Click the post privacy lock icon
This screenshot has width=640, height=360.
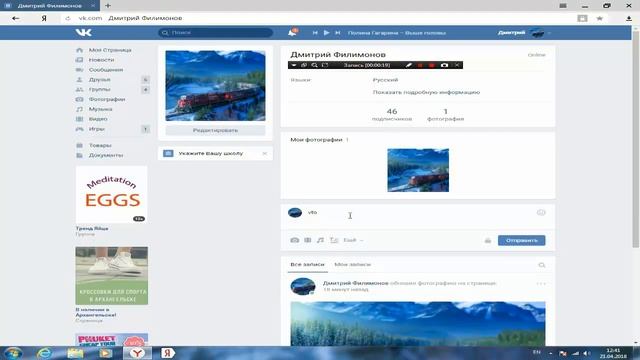coord(488,240)
